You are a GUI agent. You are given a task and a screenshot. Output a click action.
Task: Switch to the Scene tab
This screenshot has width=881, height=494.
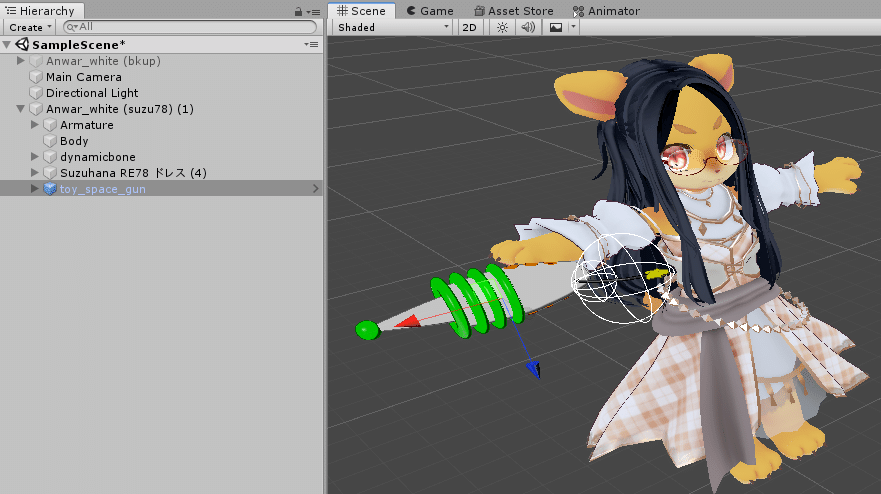(361, 11)
